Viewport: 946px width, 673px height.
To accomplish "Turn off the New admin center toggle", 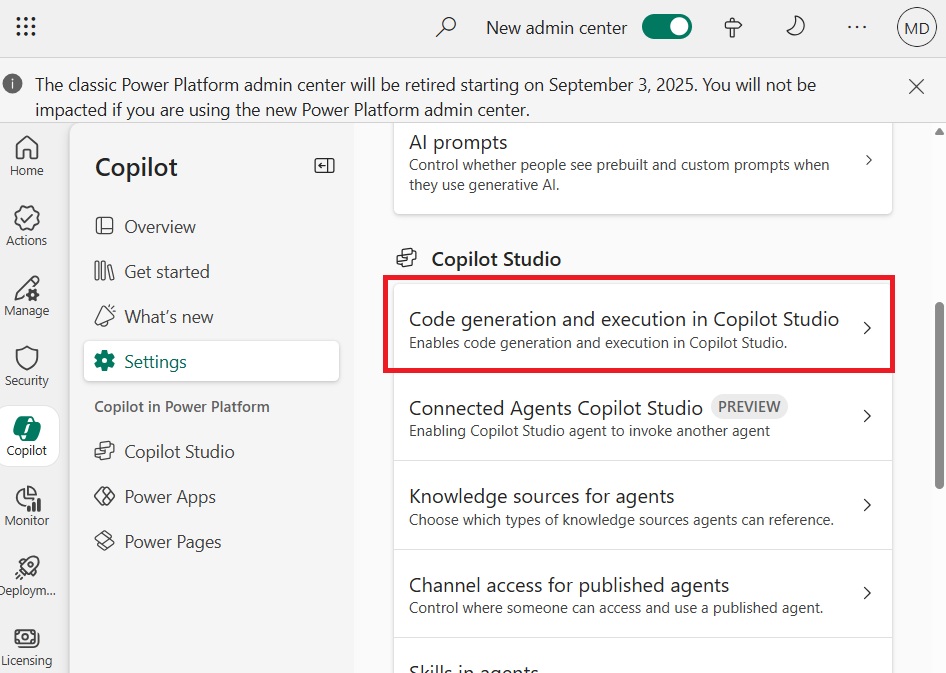I will tap(667, 27).
